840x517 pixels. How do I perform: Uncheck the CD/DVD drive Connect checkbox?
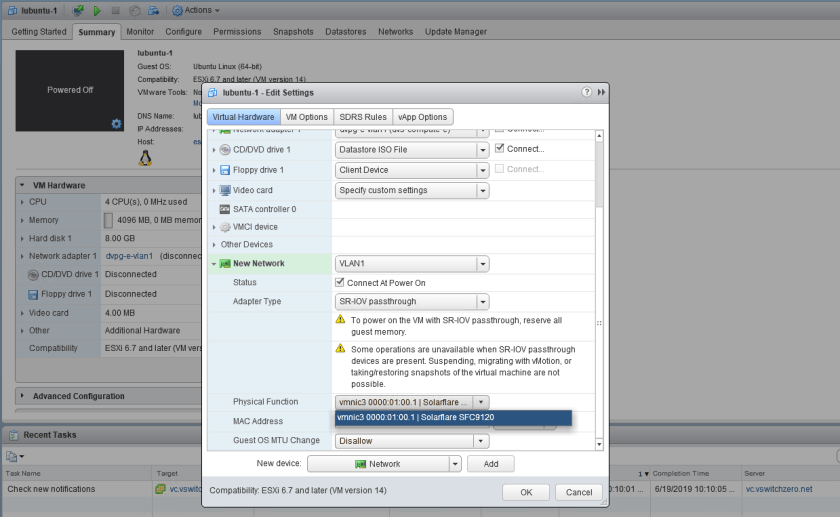pyautogui.click(x=500, y=149)
